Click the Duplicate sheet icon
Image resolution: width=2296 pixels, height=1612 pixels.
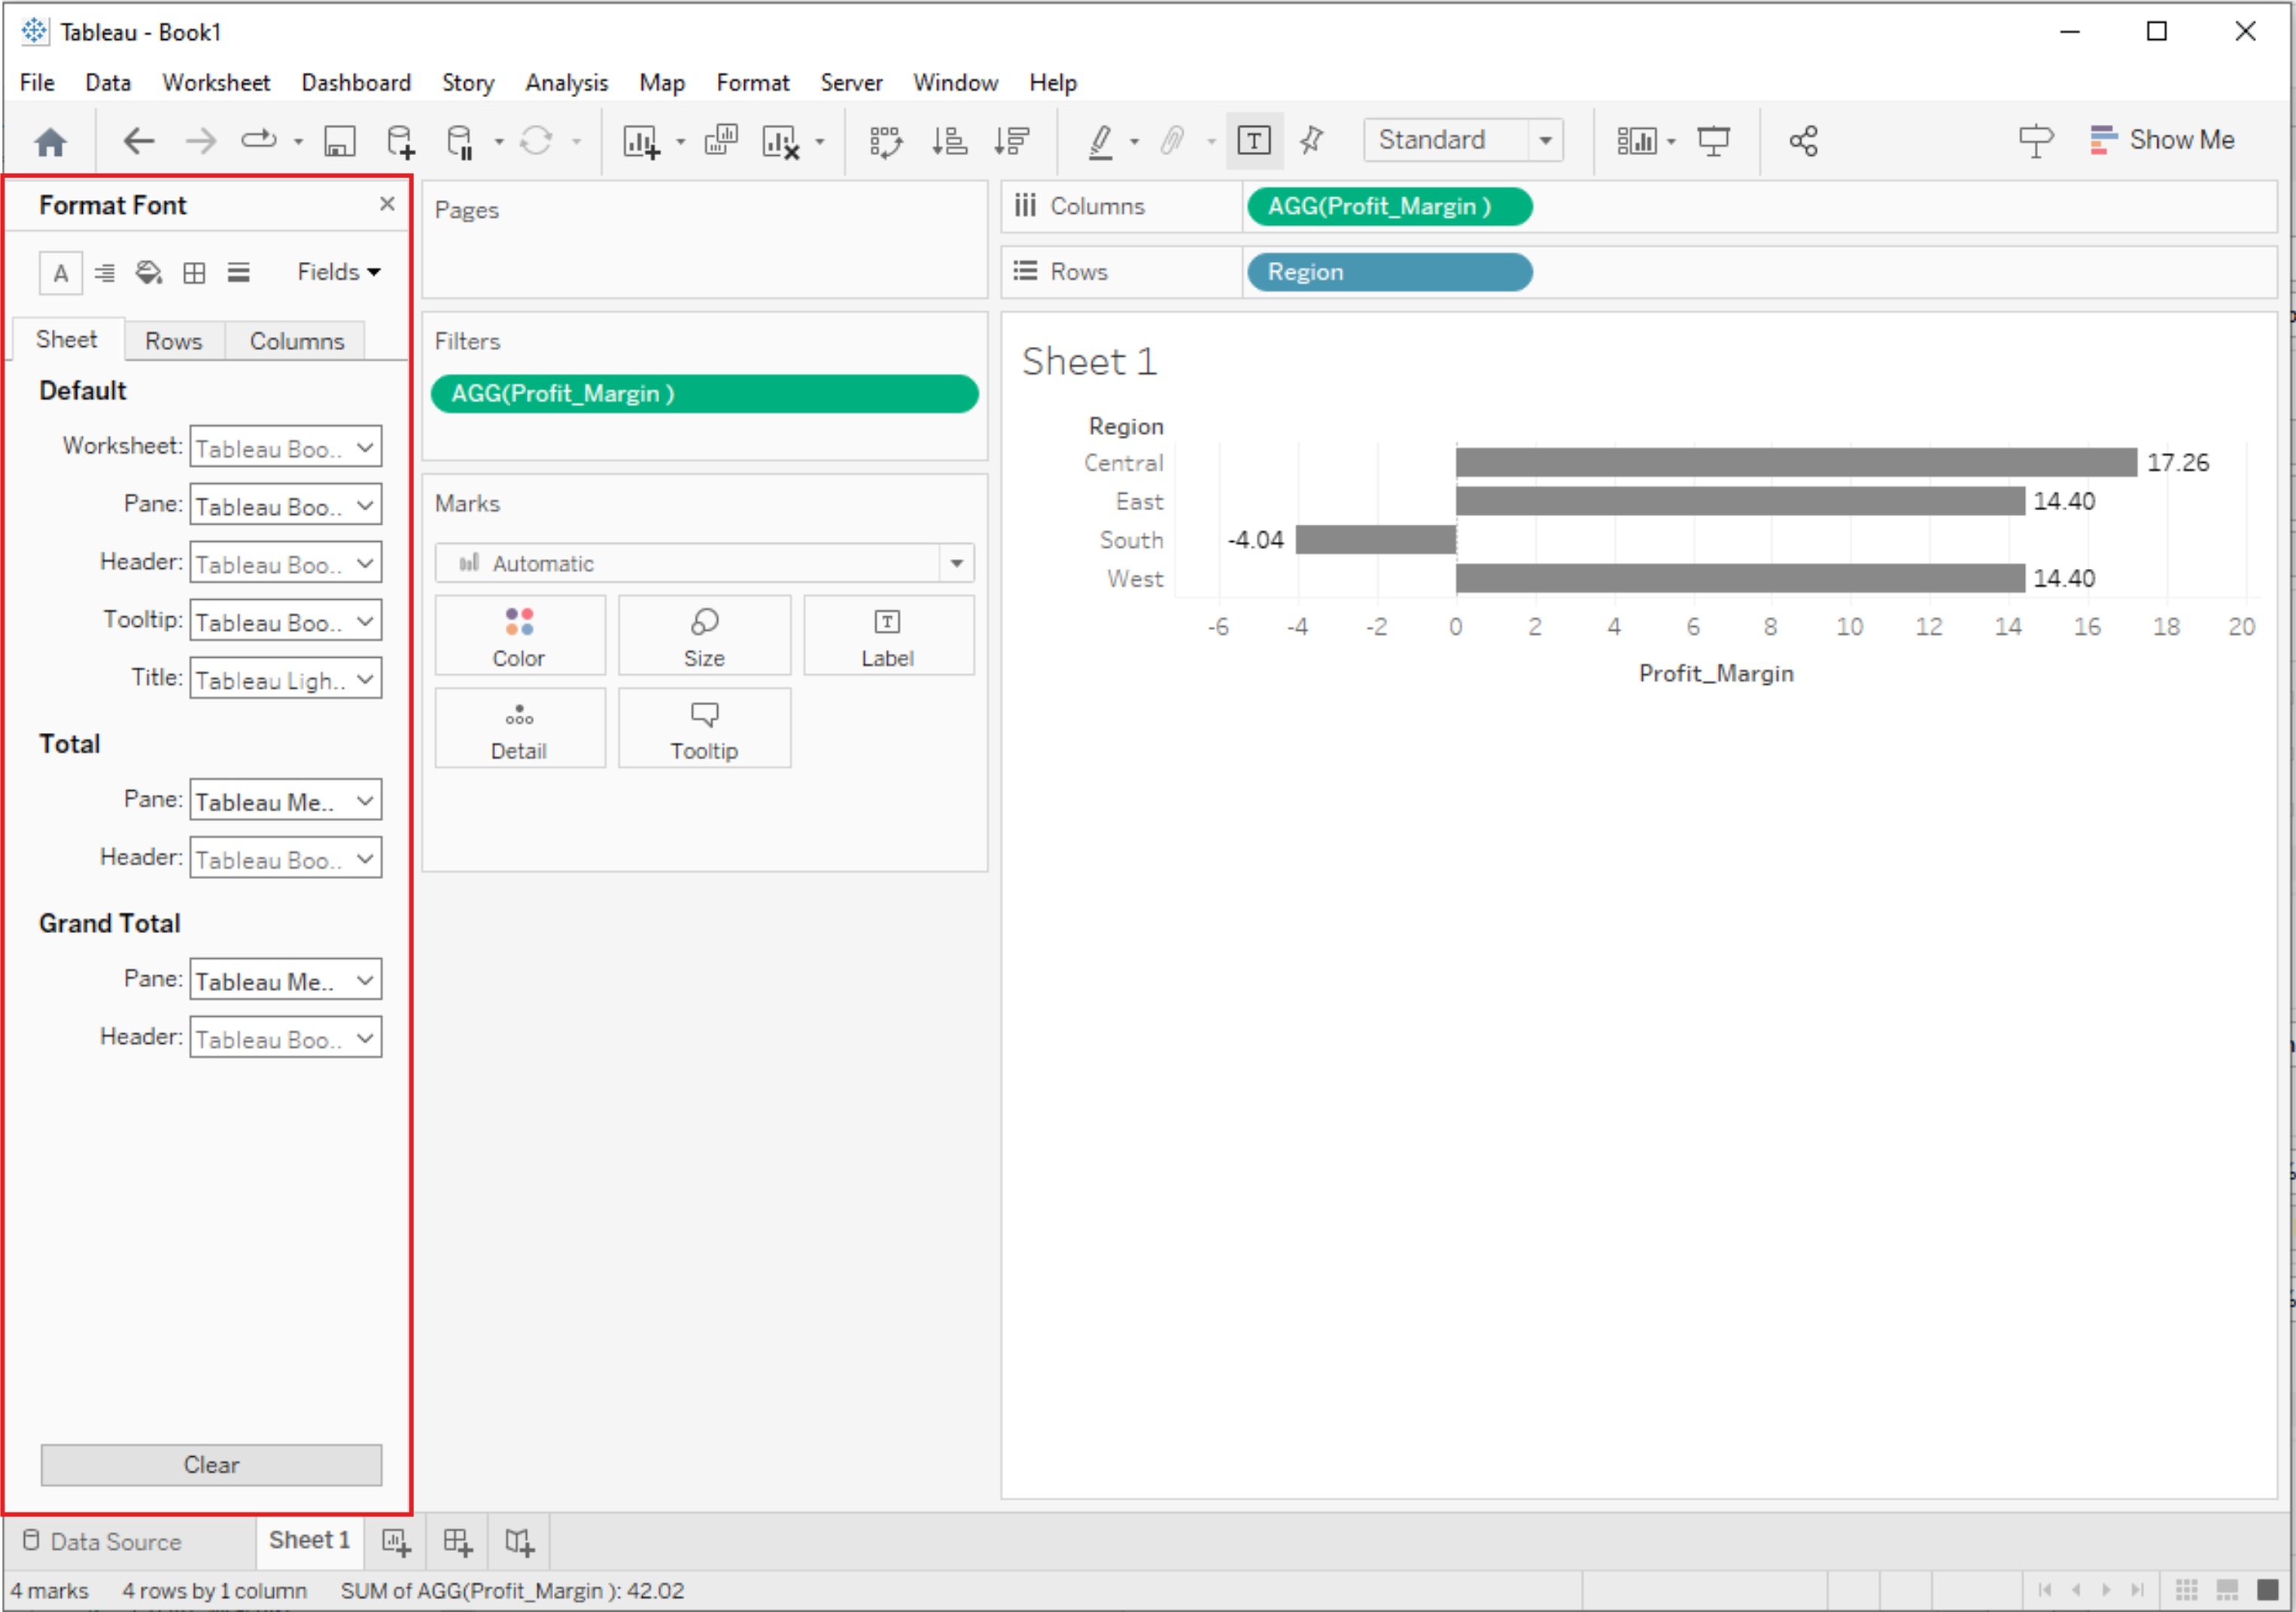pos(721,141)
